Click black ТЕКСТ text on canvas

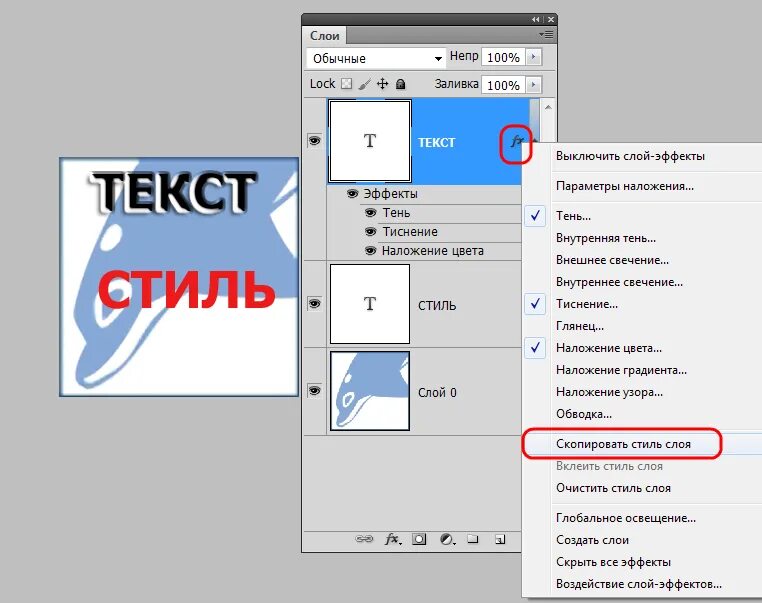pos(173,192)
